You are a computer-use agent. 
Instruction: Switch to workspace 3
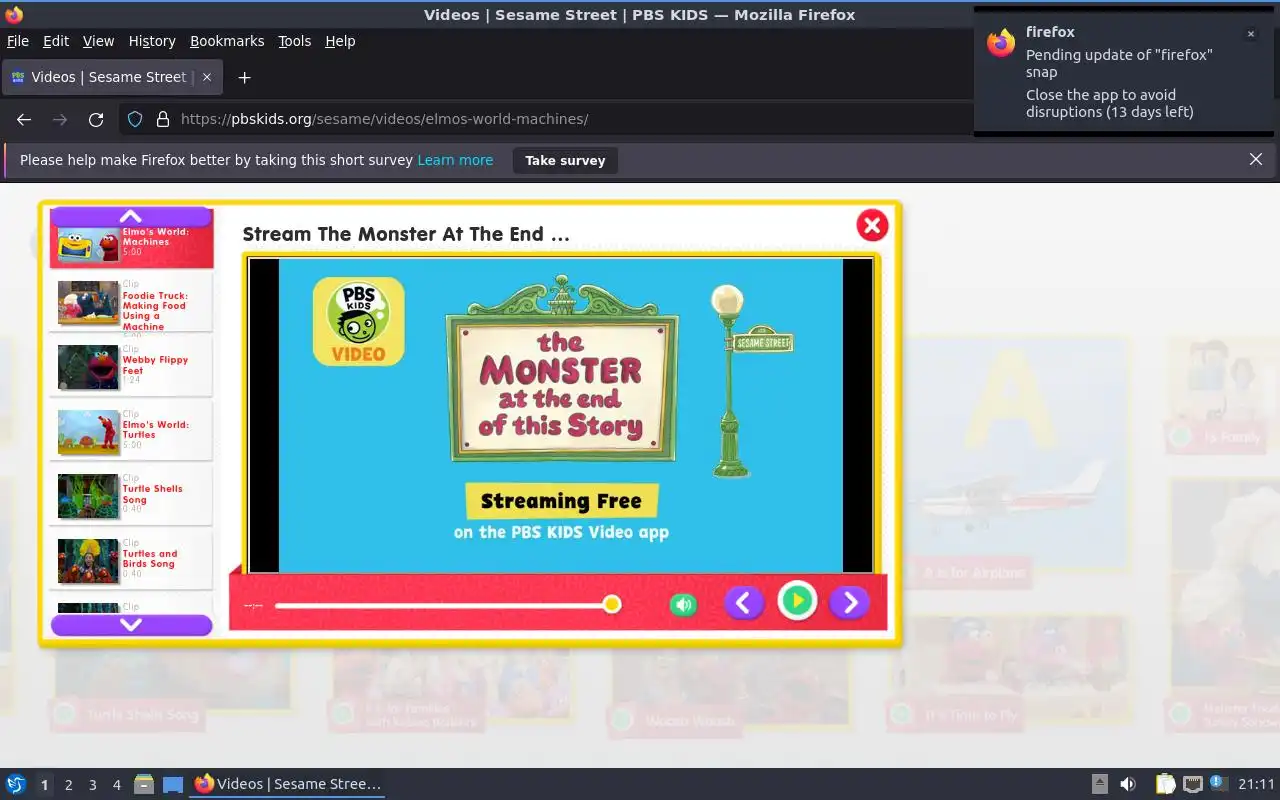point(92,785)
